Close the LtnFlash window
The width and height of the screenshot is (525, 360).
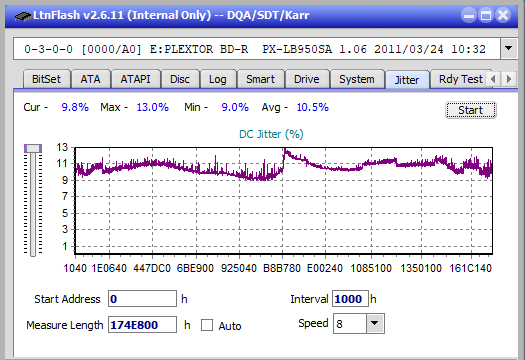tap(503, 15)
